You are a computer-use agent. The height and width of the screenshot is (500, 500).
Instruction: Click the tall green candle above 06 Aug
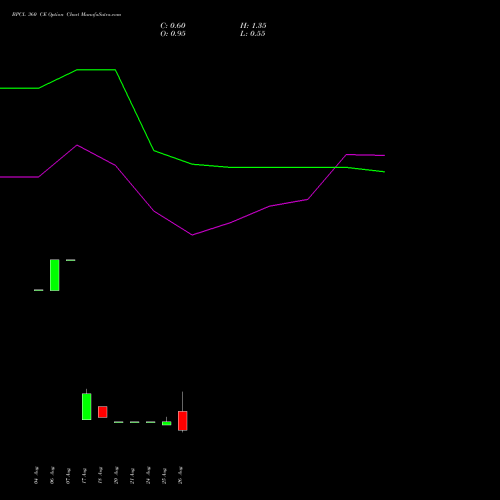pos(55,275)
